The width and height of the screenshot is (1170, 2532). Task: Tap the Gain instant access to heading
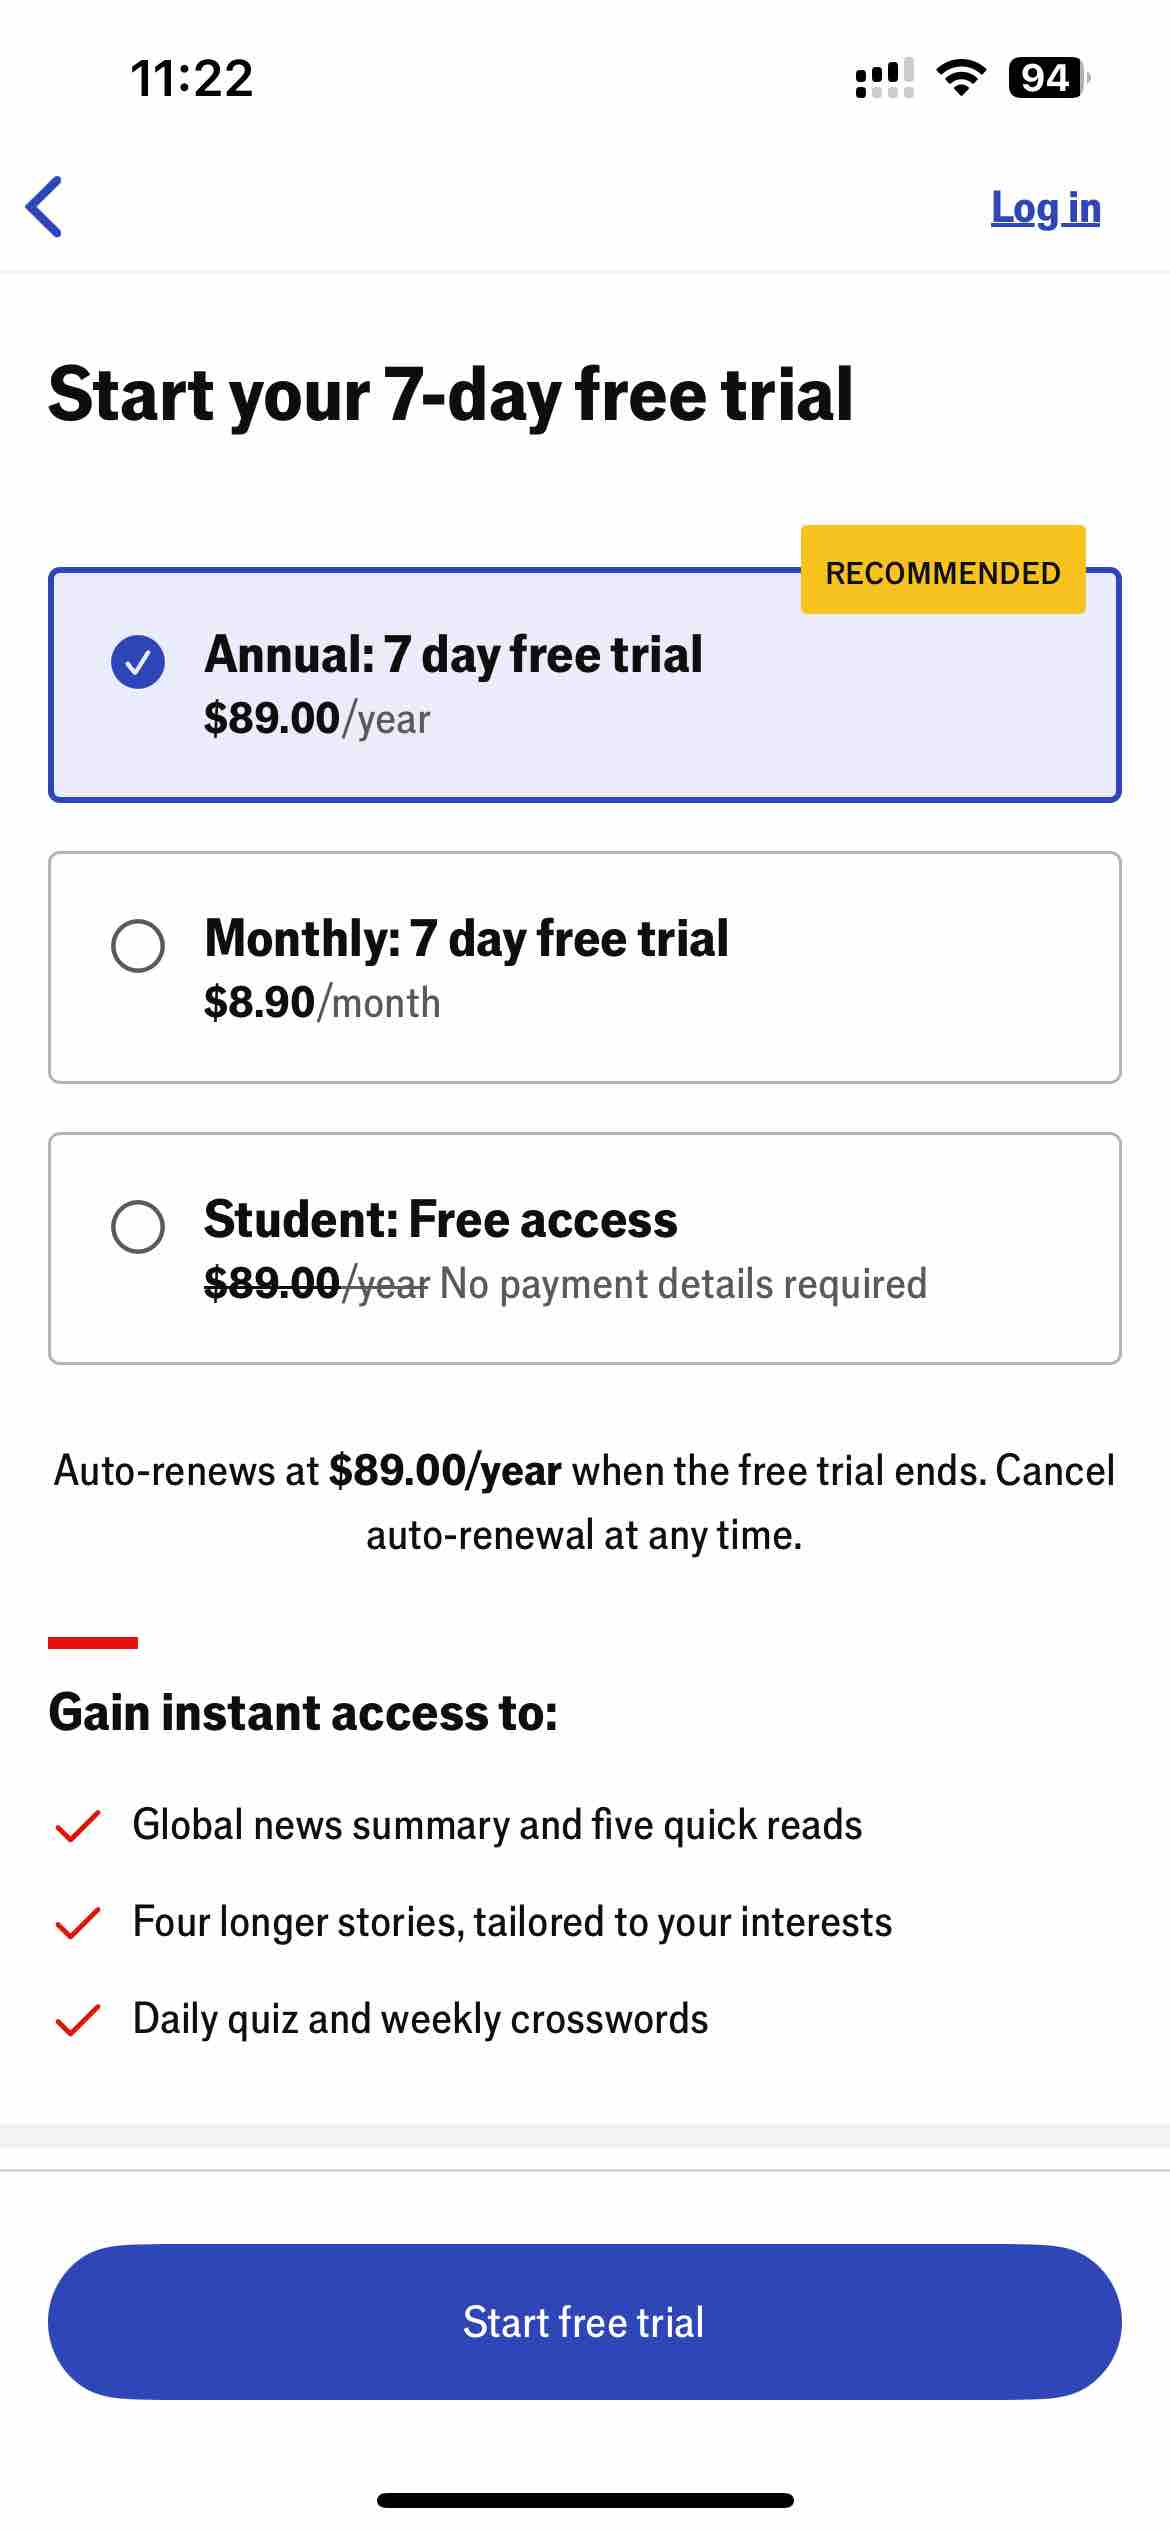pos(303,1711)
